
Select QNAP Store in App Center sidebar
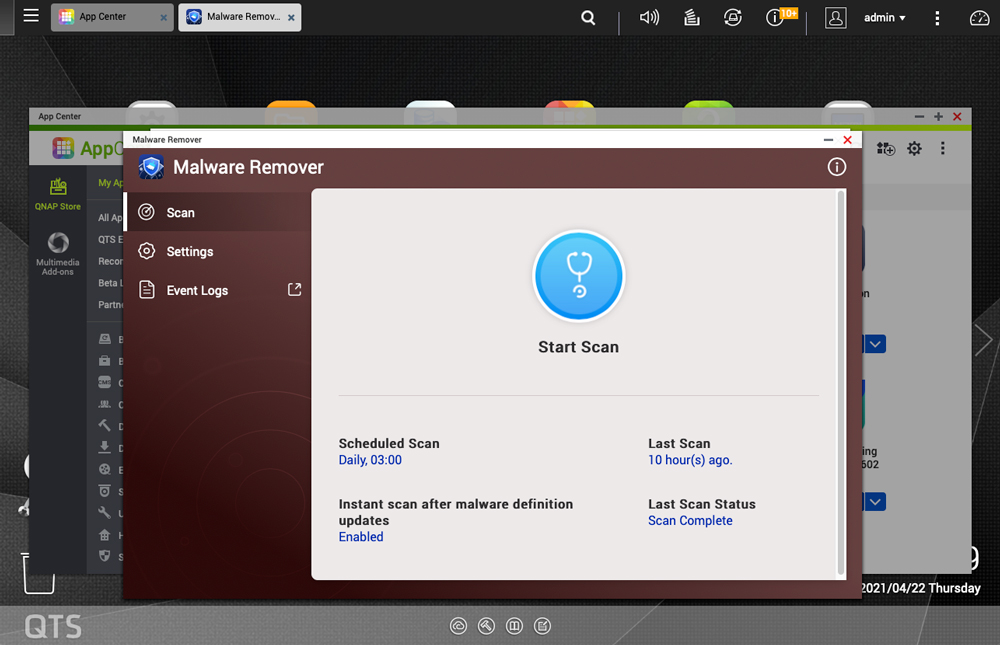coord(58,194)
